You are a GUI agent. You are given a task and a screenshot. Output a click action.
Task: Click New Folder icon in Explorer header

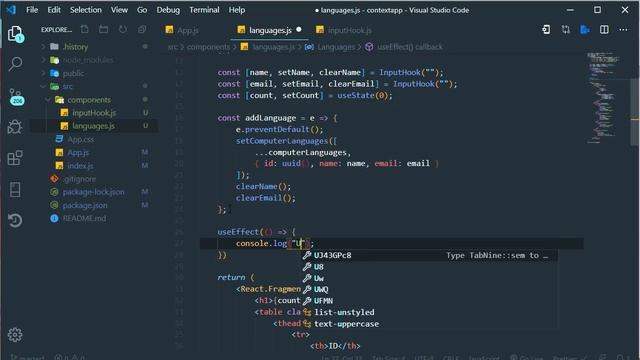(104, 29)
